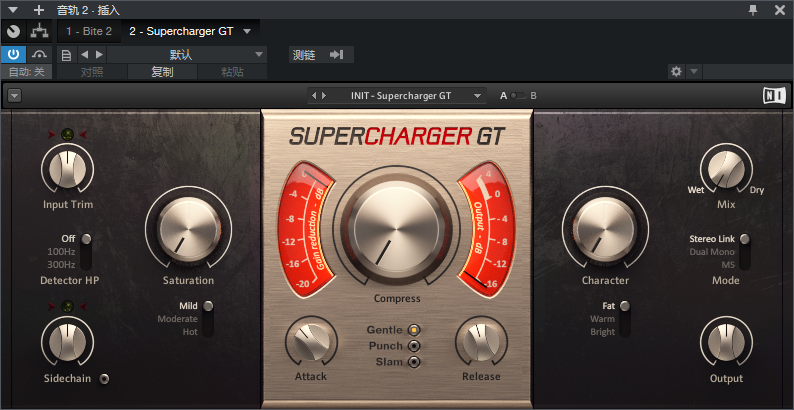Select previous NI preset arrow

[314, 96]
